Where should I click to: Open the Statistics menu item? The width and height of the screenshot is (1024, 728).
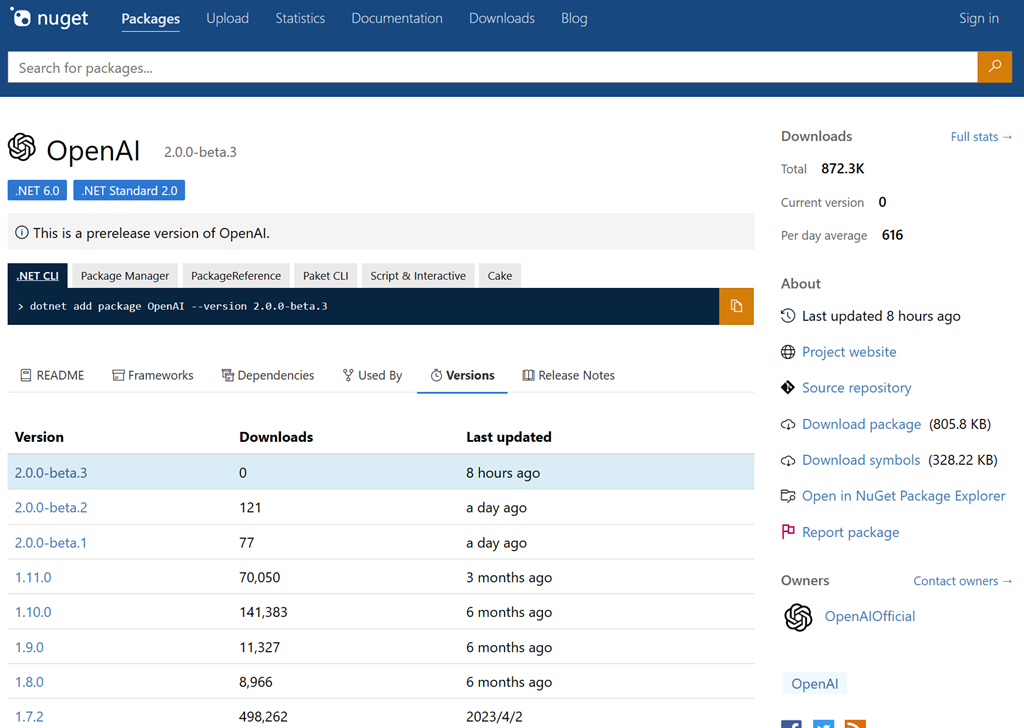click(300, 18)
